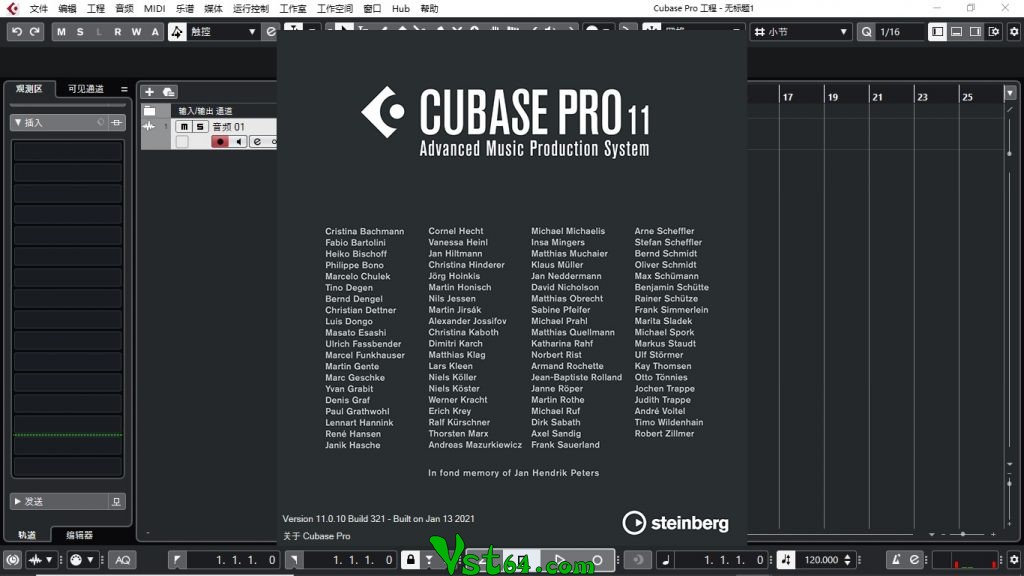Click the Redo arrow in the toolbar
The height and width of the screenshot is (576, 1024).
point(35,31)
